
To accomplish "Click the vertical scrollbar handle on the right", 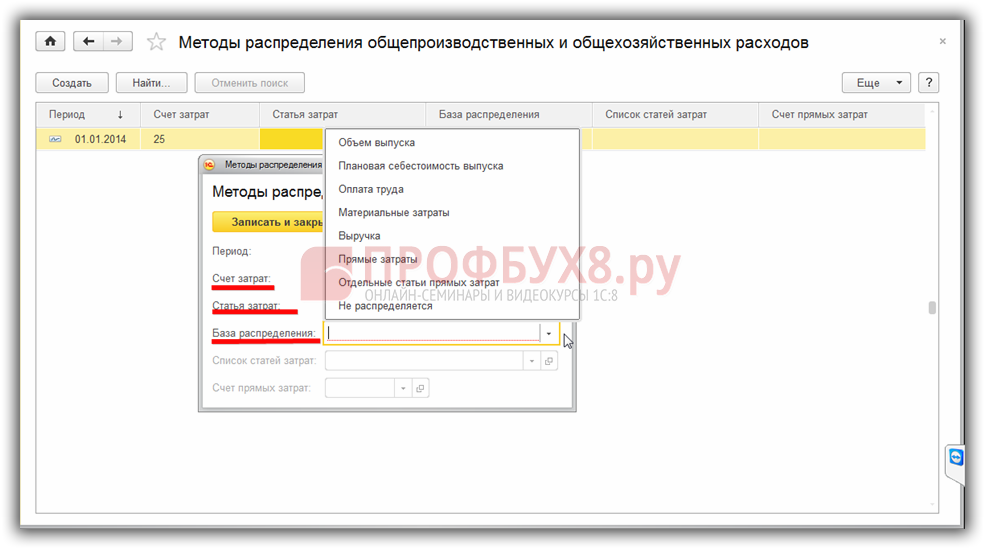I will [x=932, y=308].
